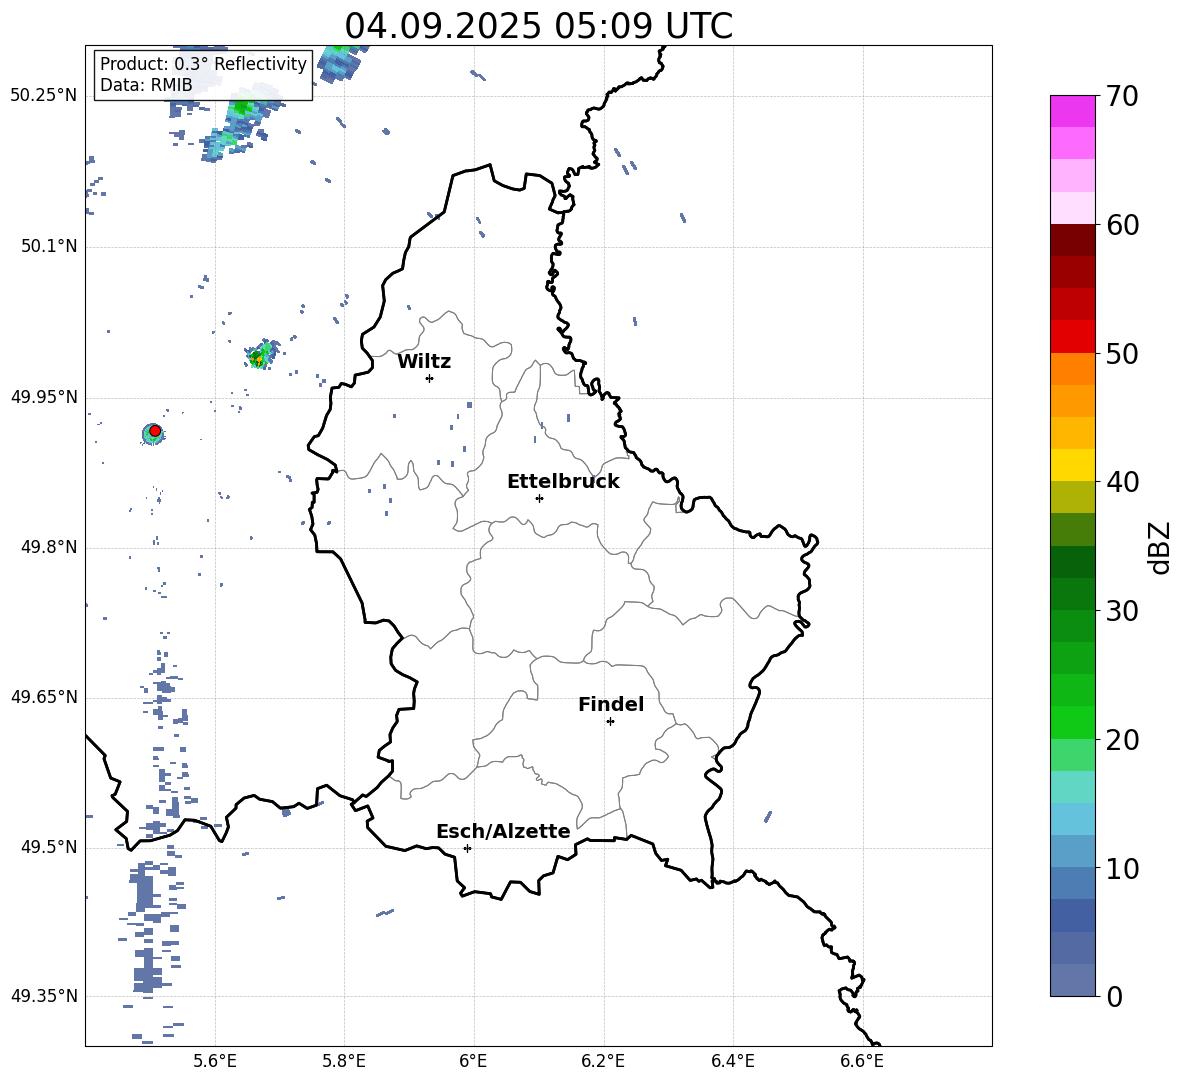Click the 50.1°N latitude label

49,246
